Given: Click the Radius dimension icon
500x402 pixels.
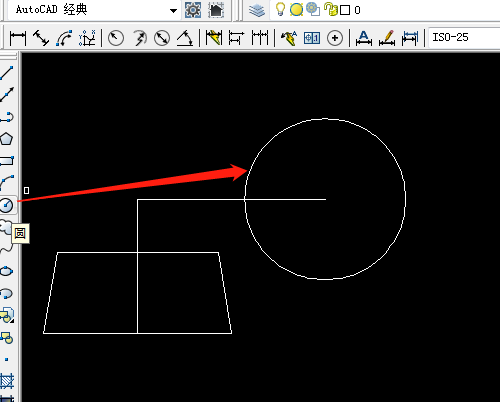Looking at the screenshot, I should point(116,38).
